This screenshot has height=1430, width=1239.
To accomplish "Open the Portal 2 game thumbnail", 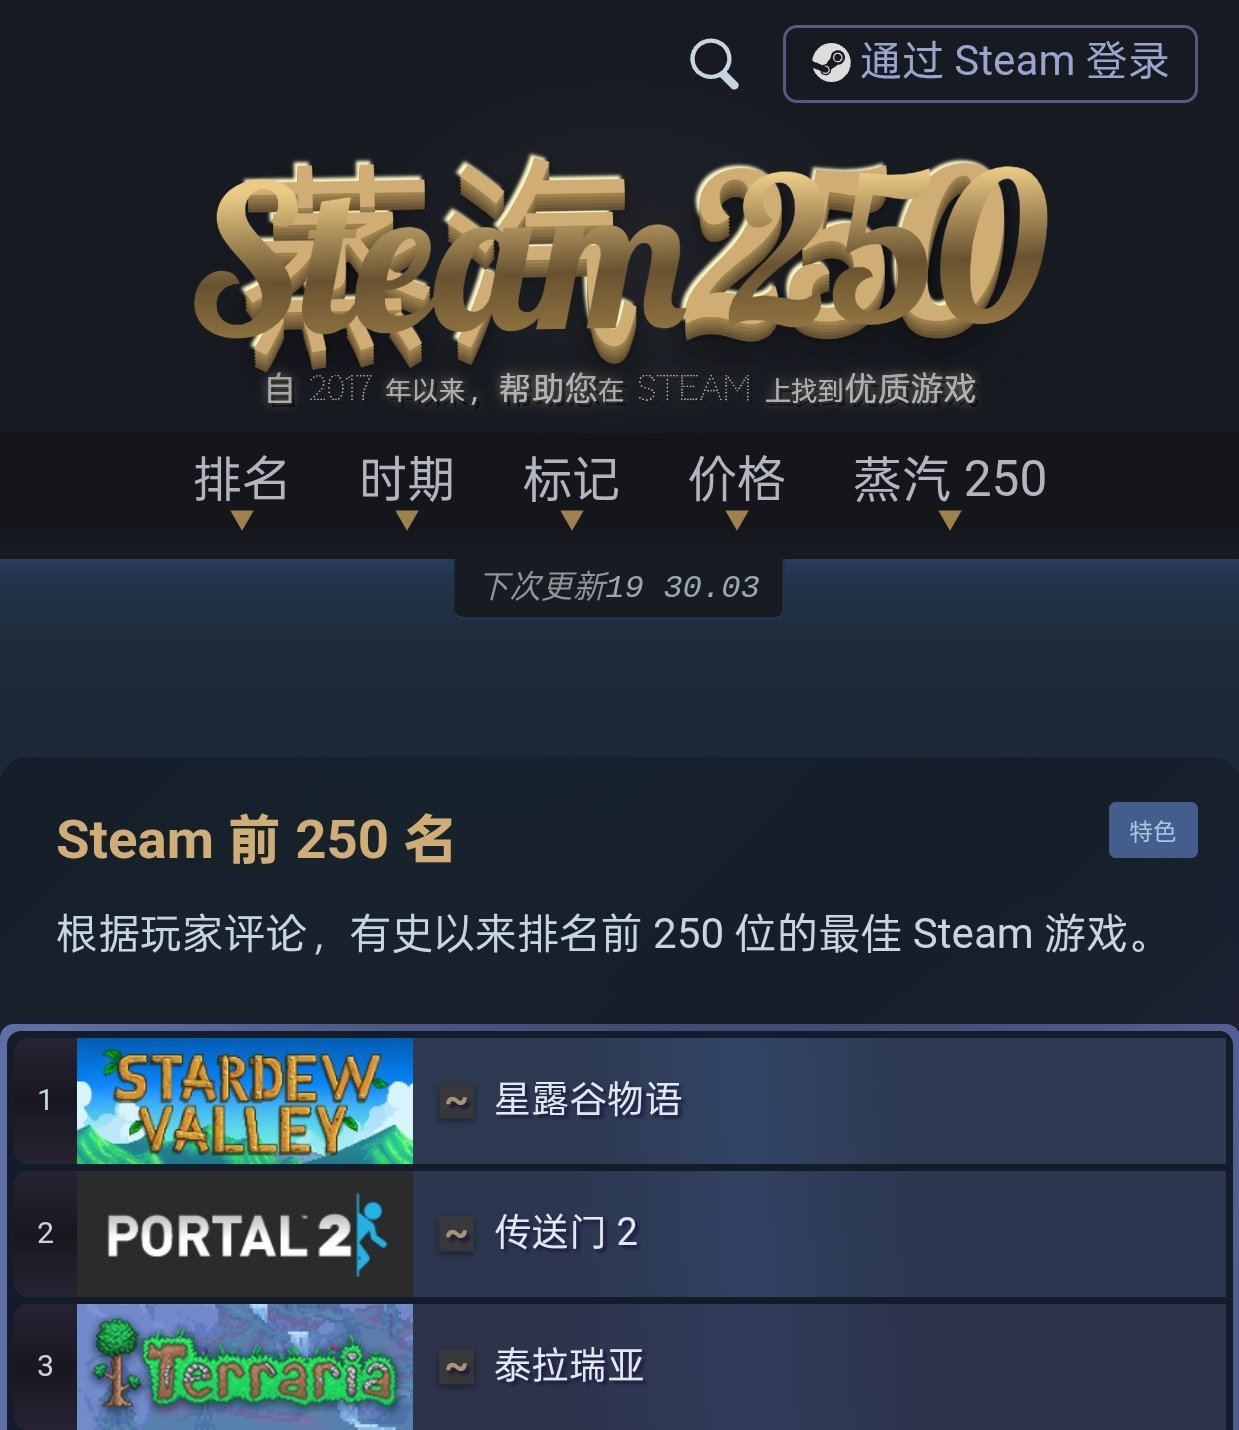I will tap(245, 1234).
